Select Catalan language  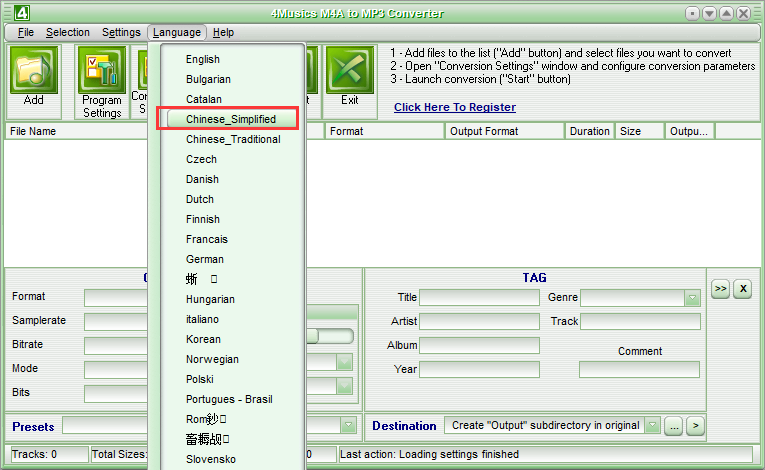[203, 99]
